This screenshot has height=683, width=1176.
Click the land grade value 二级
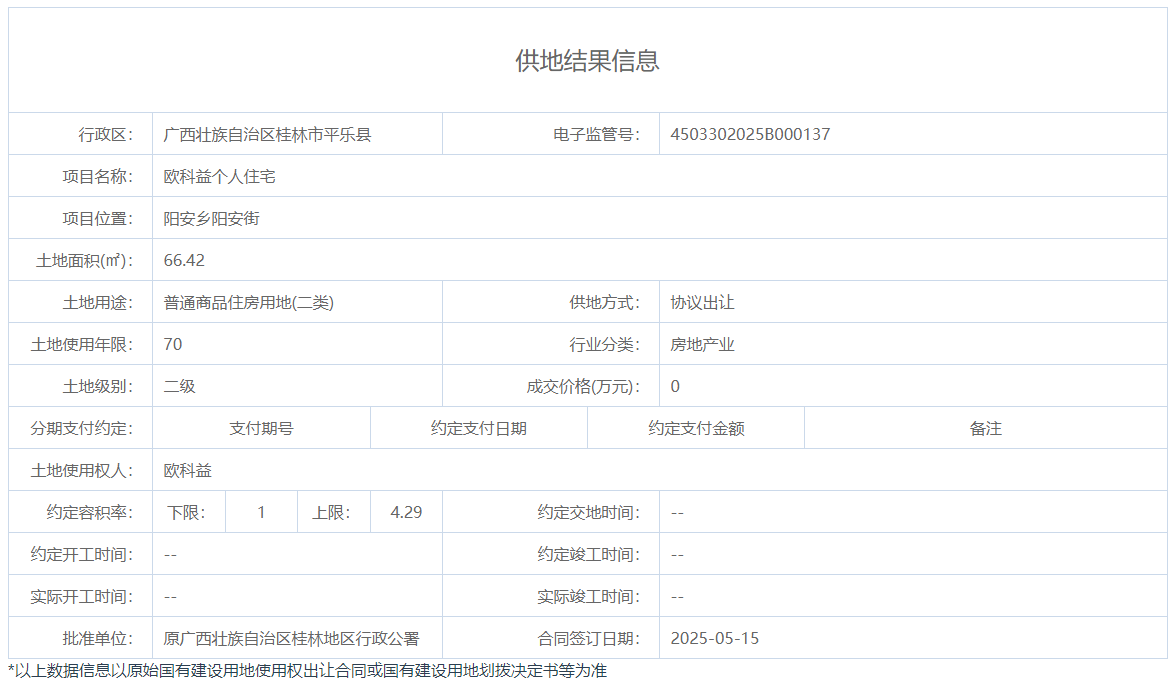click(179, 386)
